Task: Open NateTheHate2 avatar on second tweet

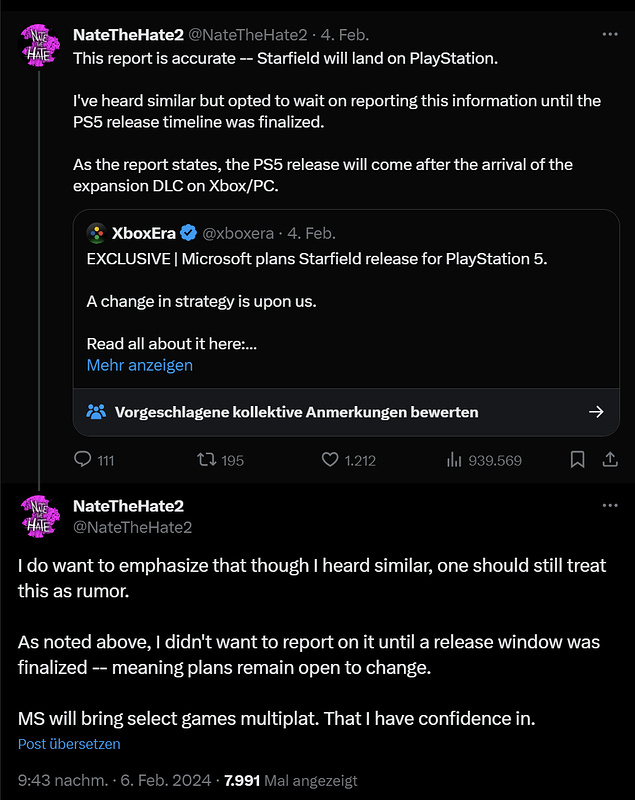Action: [x=40, y=514]
